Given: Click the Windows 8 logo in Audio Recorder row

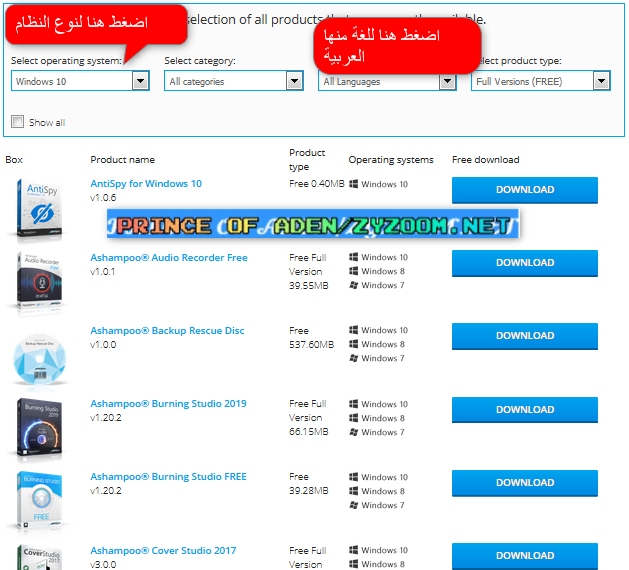Looking at the screenshot, I should tap(353, 271).
